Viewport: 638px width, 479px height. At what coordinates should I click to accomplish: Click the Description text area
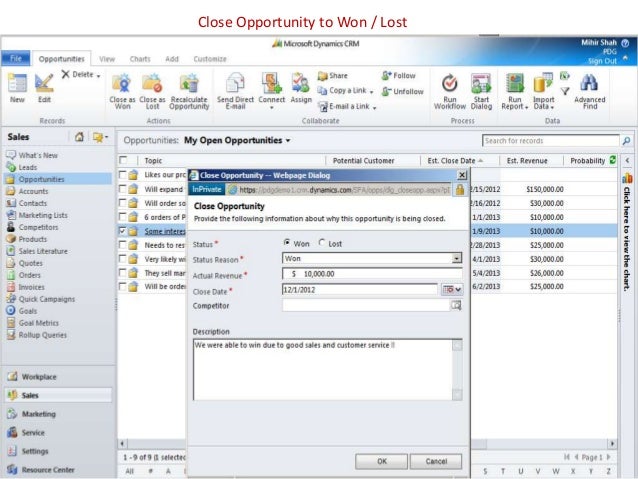pos(323,370)
